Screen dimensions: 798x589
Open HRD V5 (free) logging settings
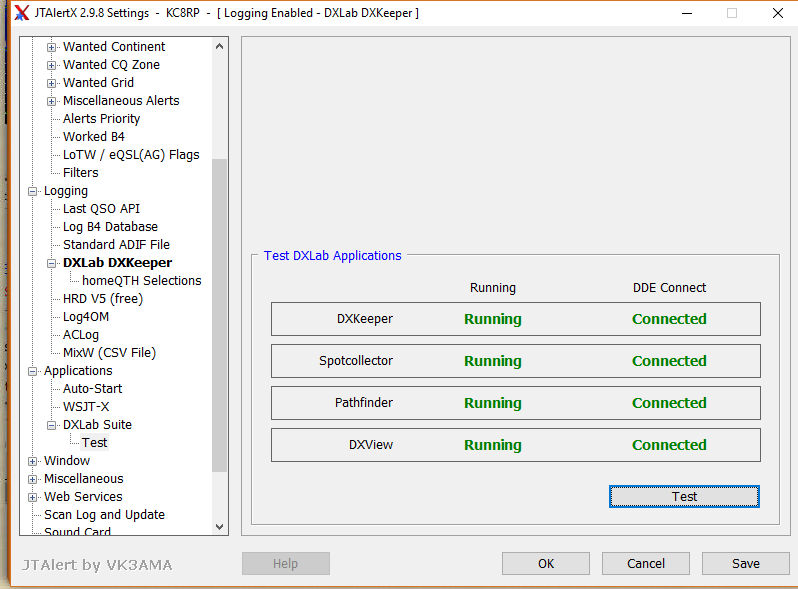pyautogui.click(x=102, y=299)
